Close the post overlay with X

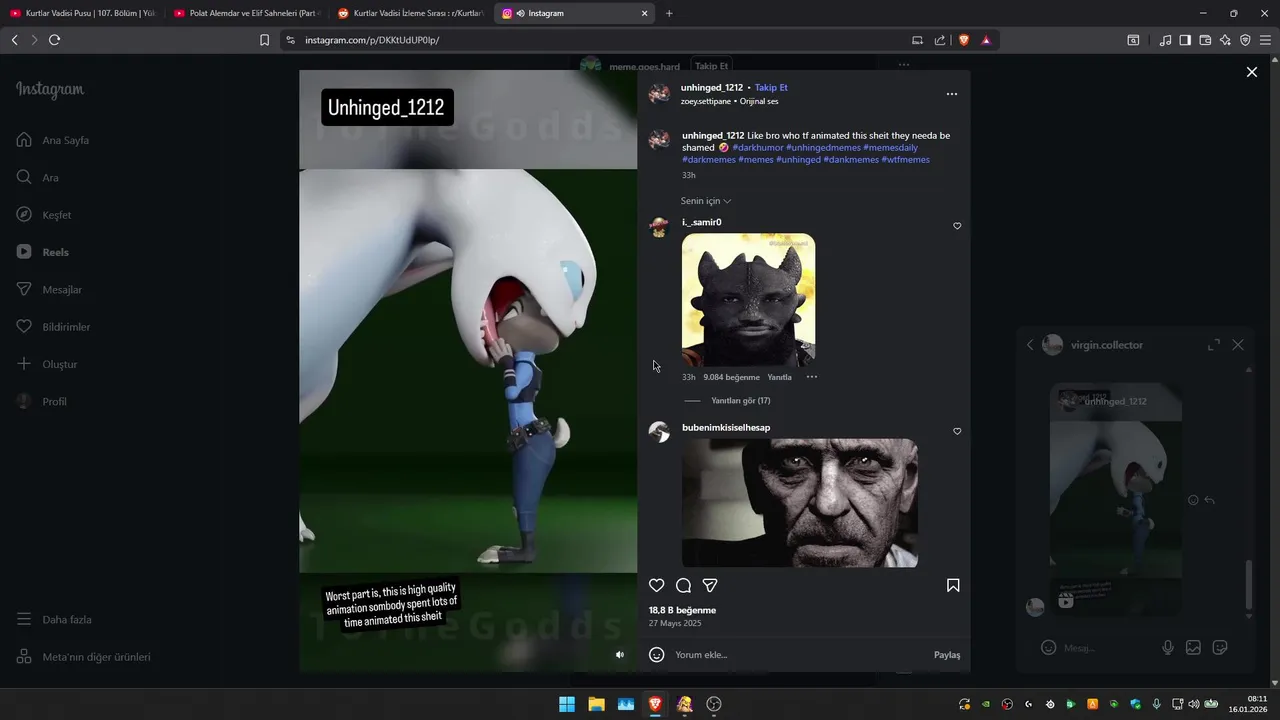coord(1251,72)
